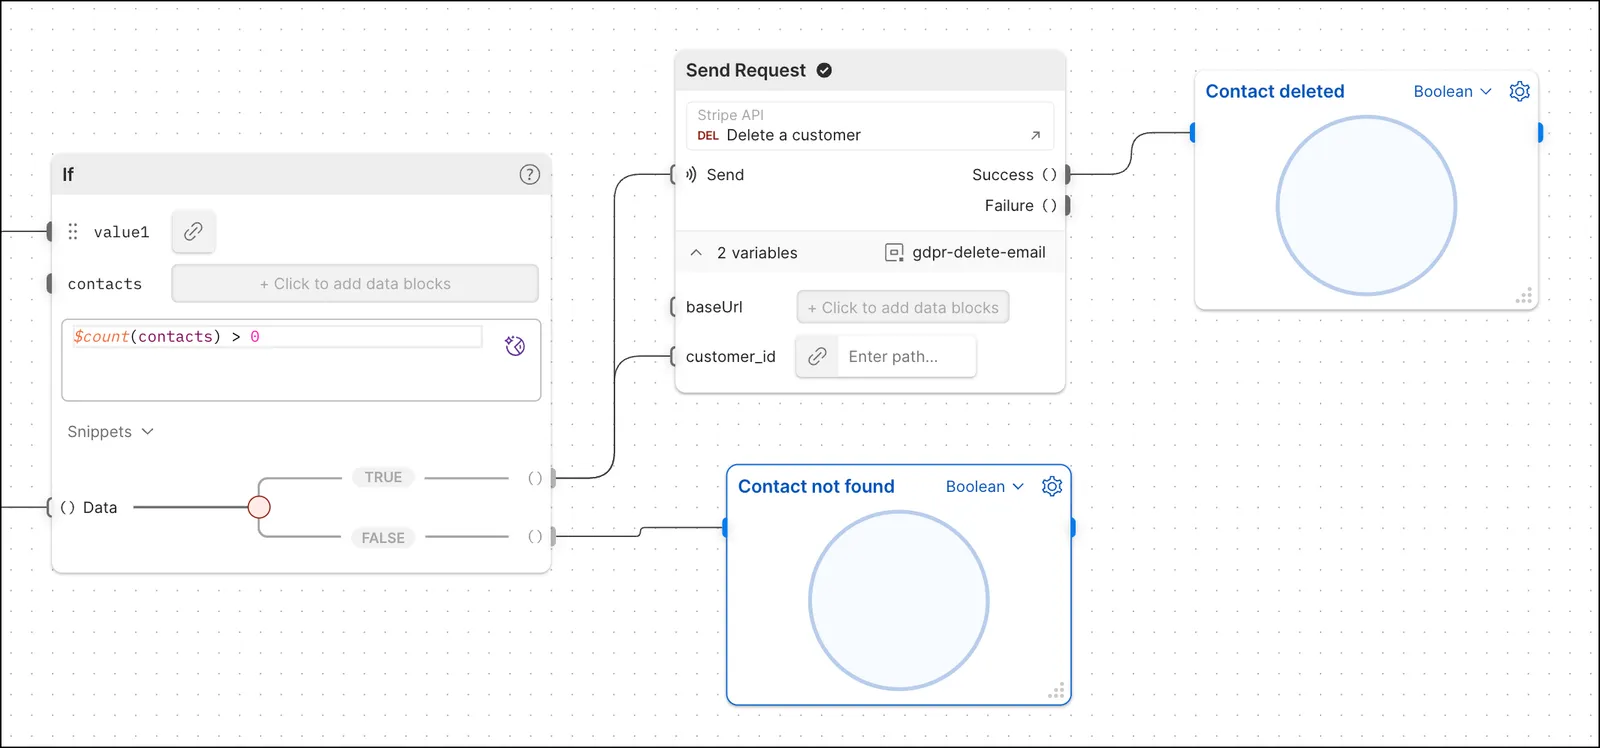
Task: Open Boolean type dropdown on Contact not found
Action: point(985,486)
